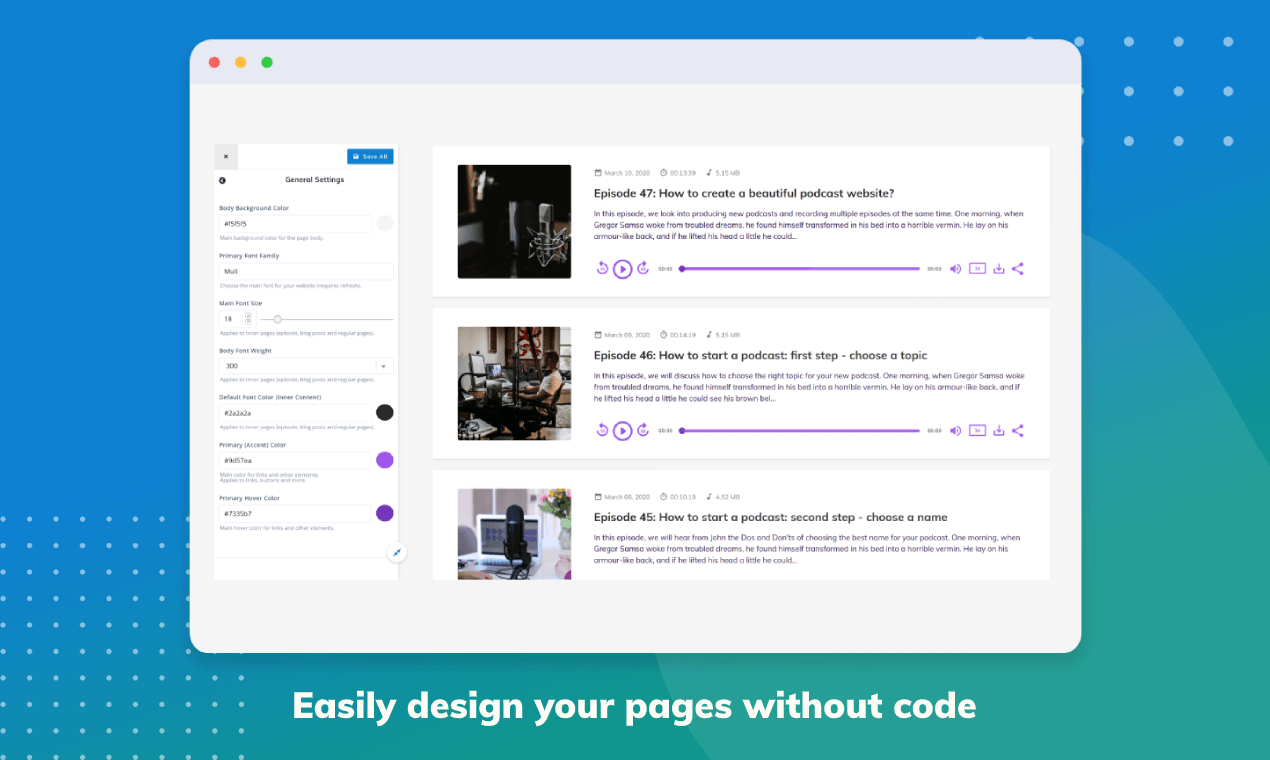Click the Save All button
The width and height of the screenshot is (1270, 760).
click(370, 156)
